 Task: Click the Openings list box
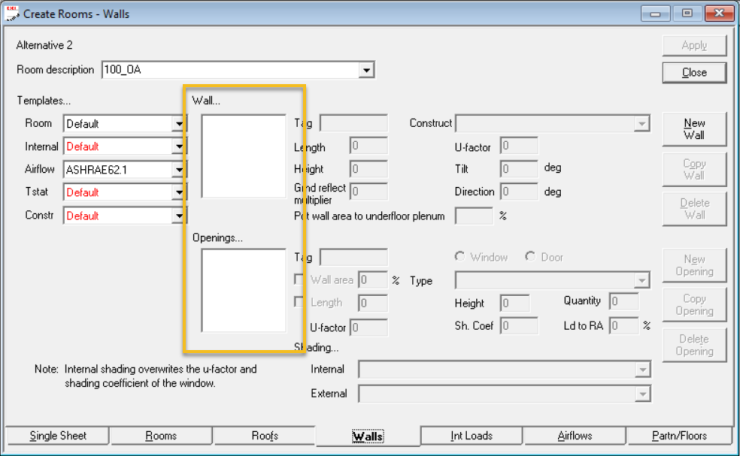pyautogui.click(x=244, y=291)
